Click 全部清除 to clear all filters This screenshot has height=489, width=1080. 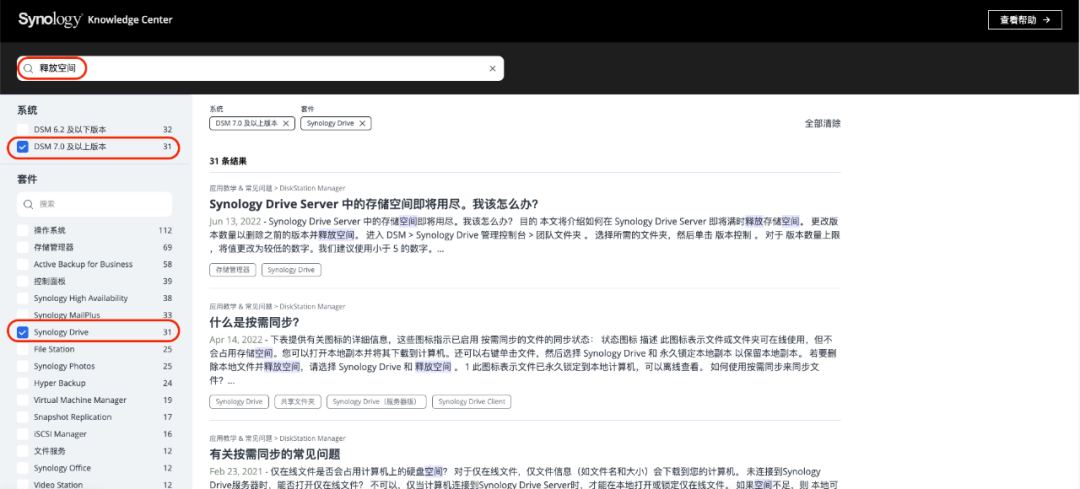click(822, 124)
